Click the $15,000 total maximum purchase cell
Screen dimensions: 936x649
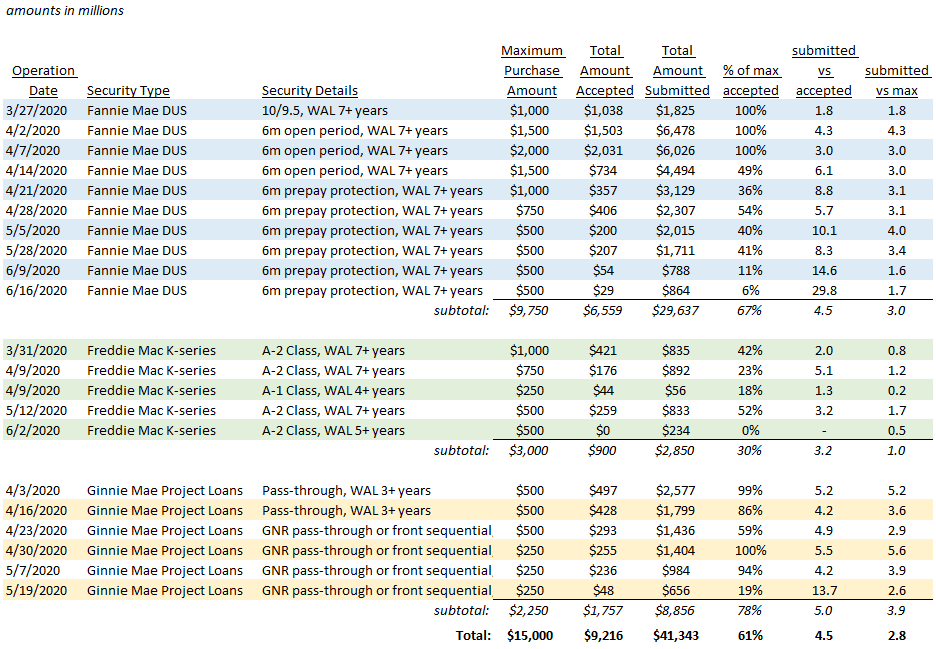tap(536, 635)
